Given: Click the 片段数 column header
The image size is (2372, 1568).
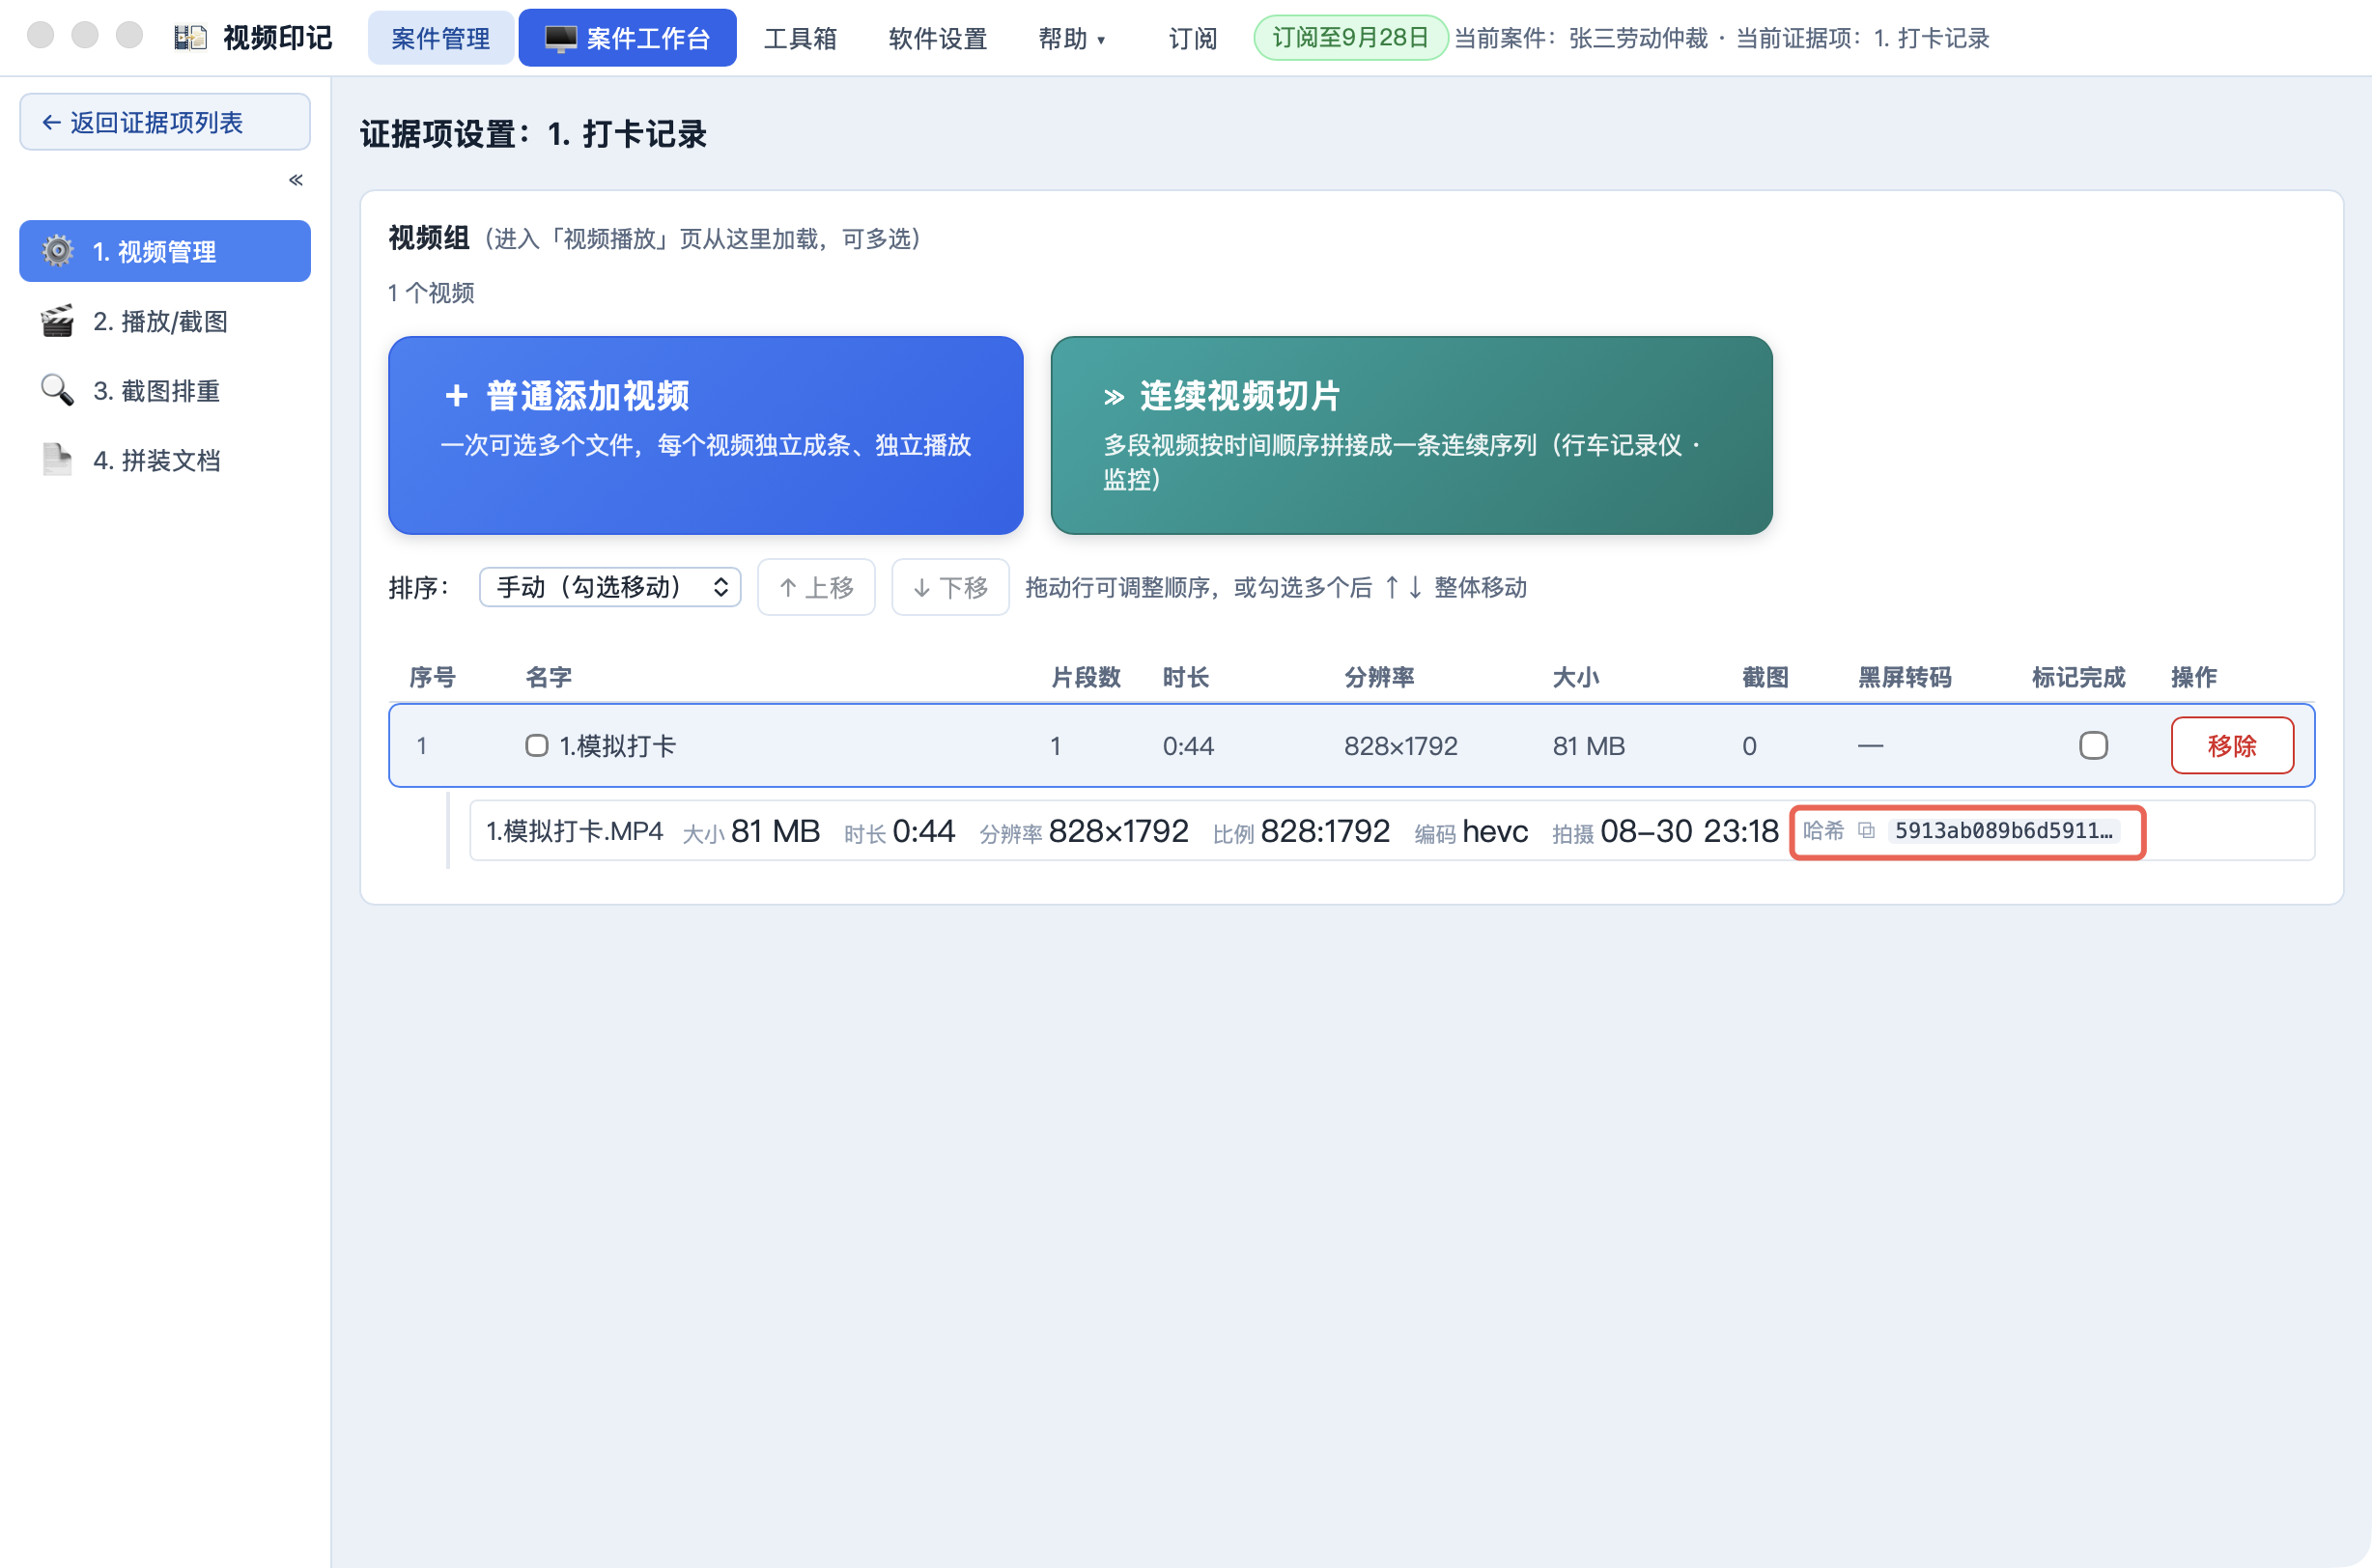Looking at the screenshot, I should 1086,677.
